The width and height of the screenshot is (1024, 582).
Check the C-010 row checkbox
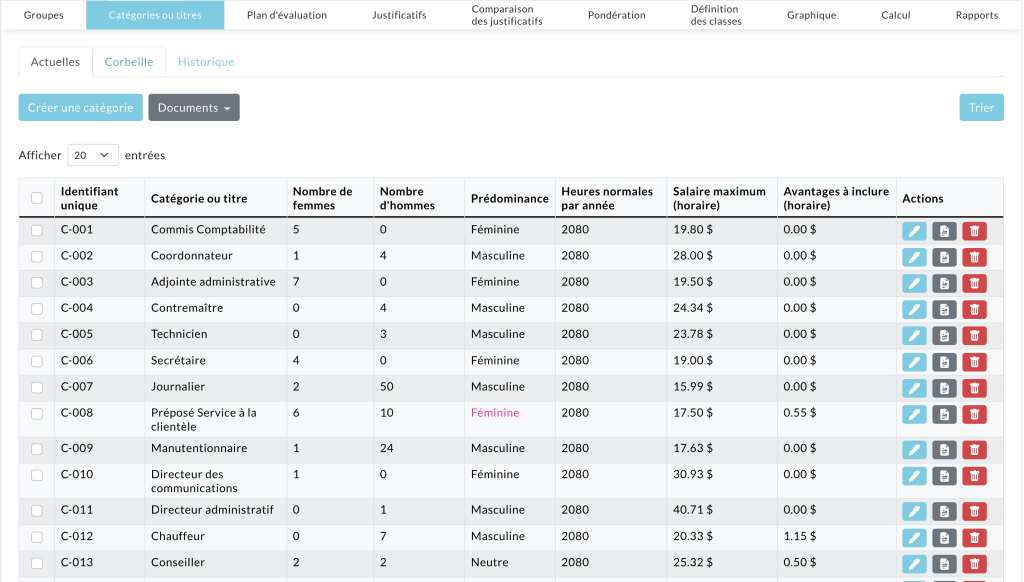37,475
